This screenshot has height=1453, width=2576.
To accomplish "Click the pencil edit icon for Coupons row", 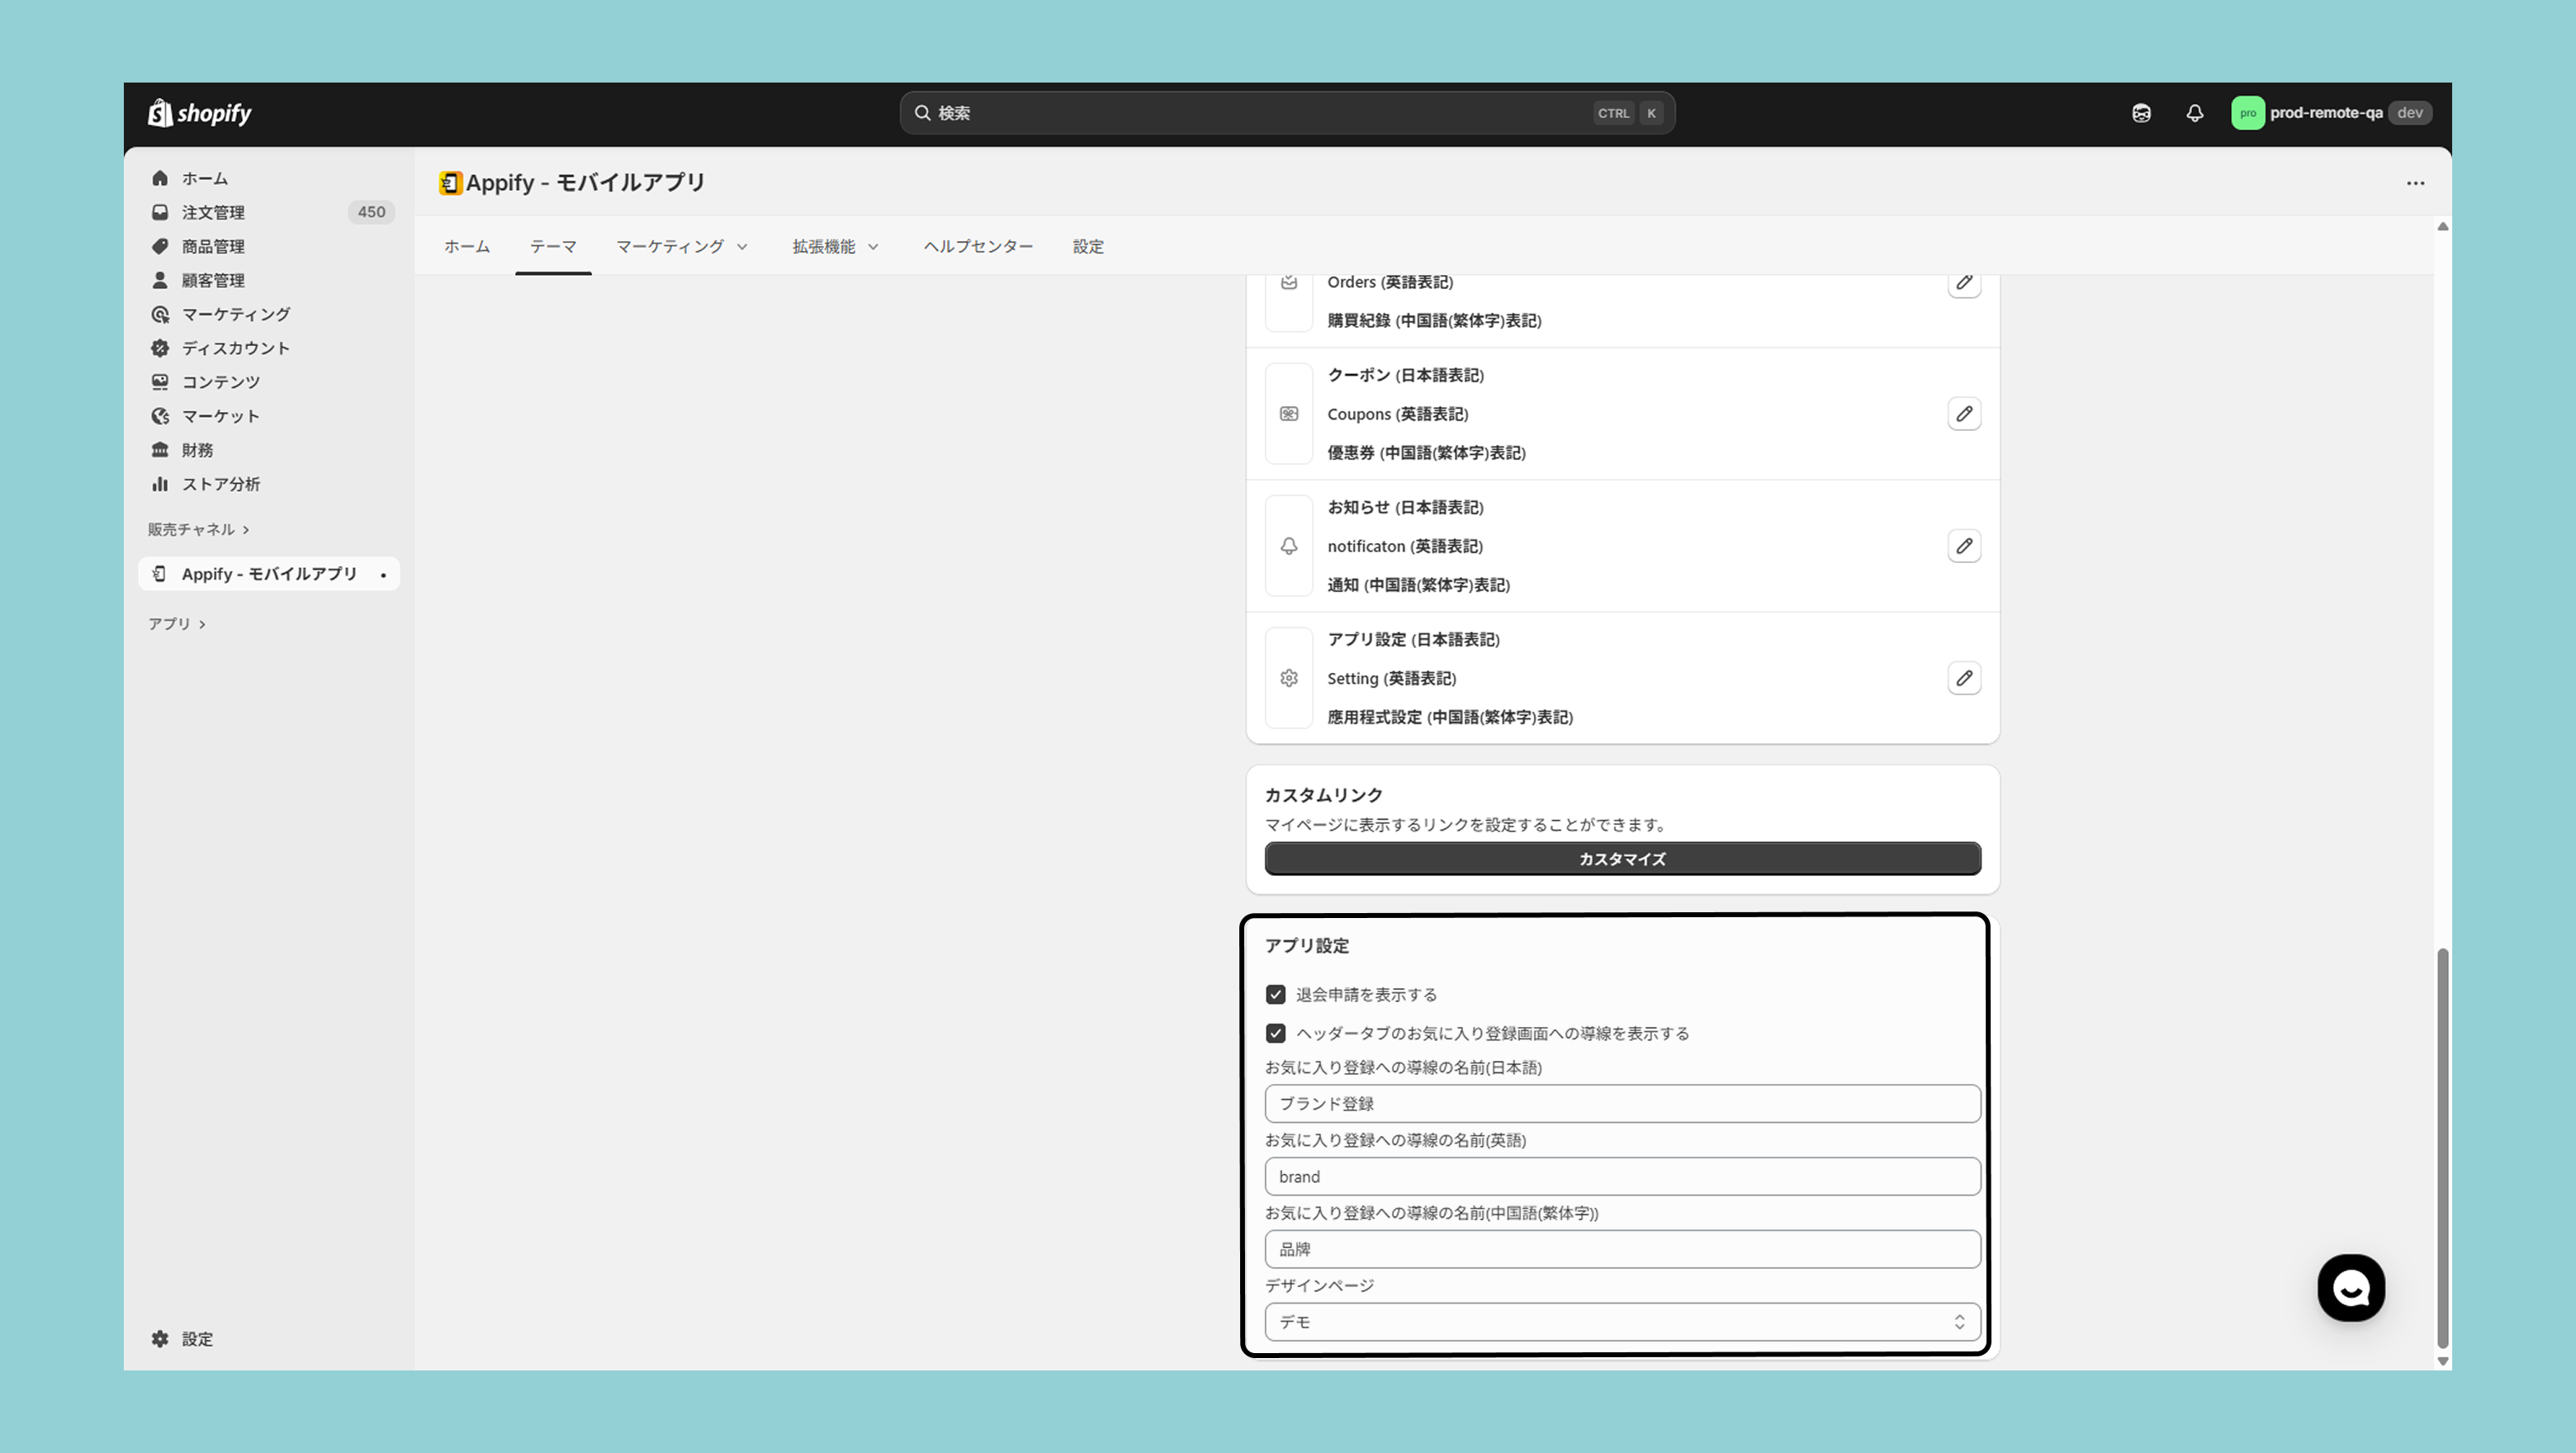I will pyautogui.click(x=1963, y=414).
